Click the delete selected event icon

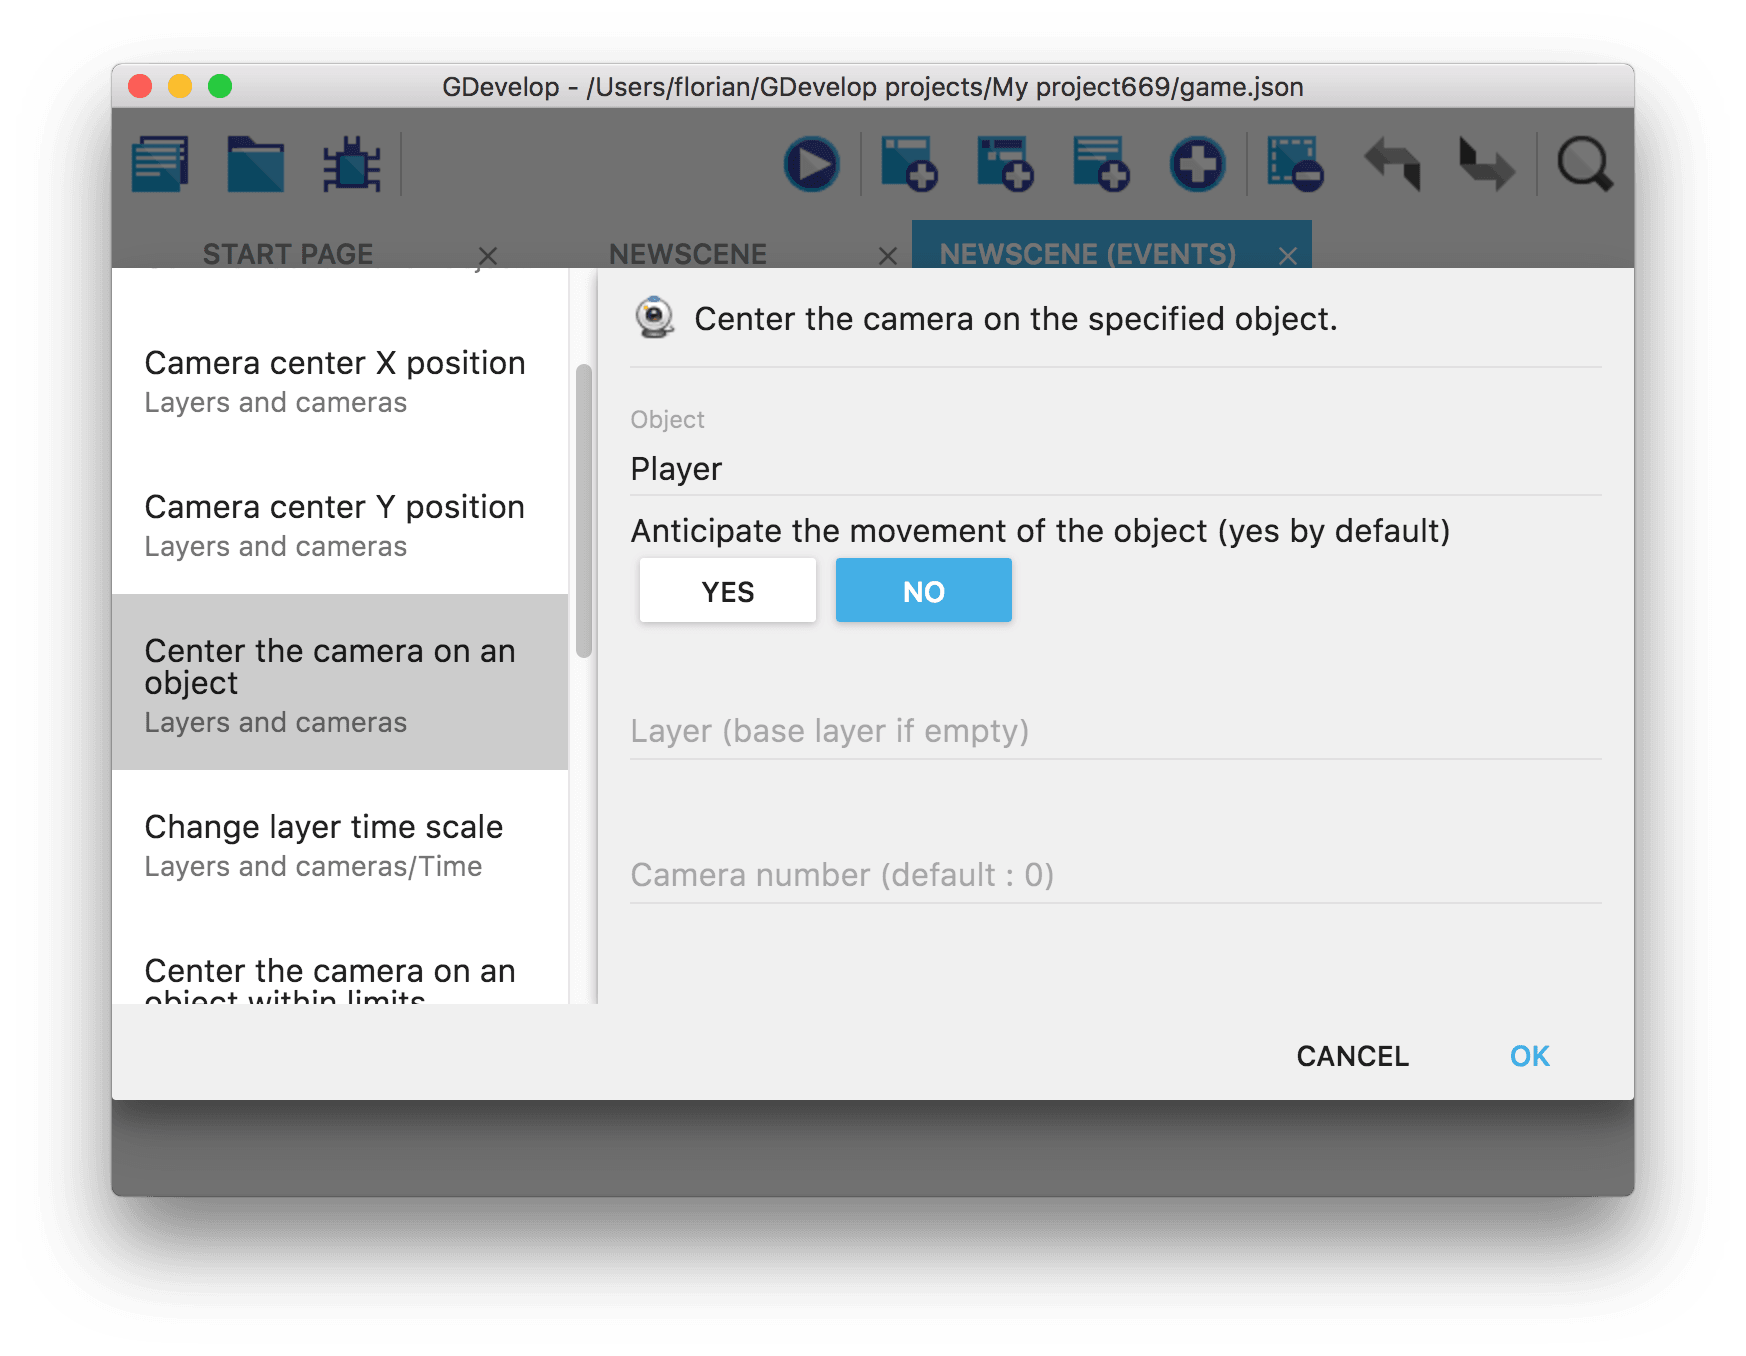[1295, 164]
